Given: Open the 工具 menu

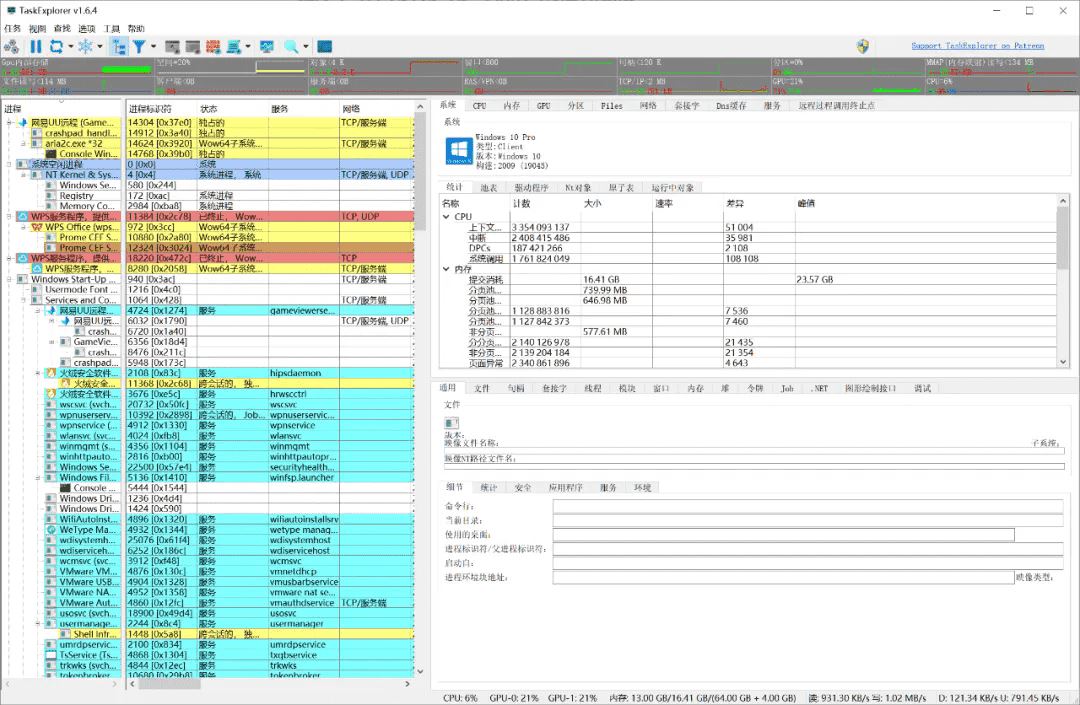Looking at the screenshot, I should [x=112, y=29].
